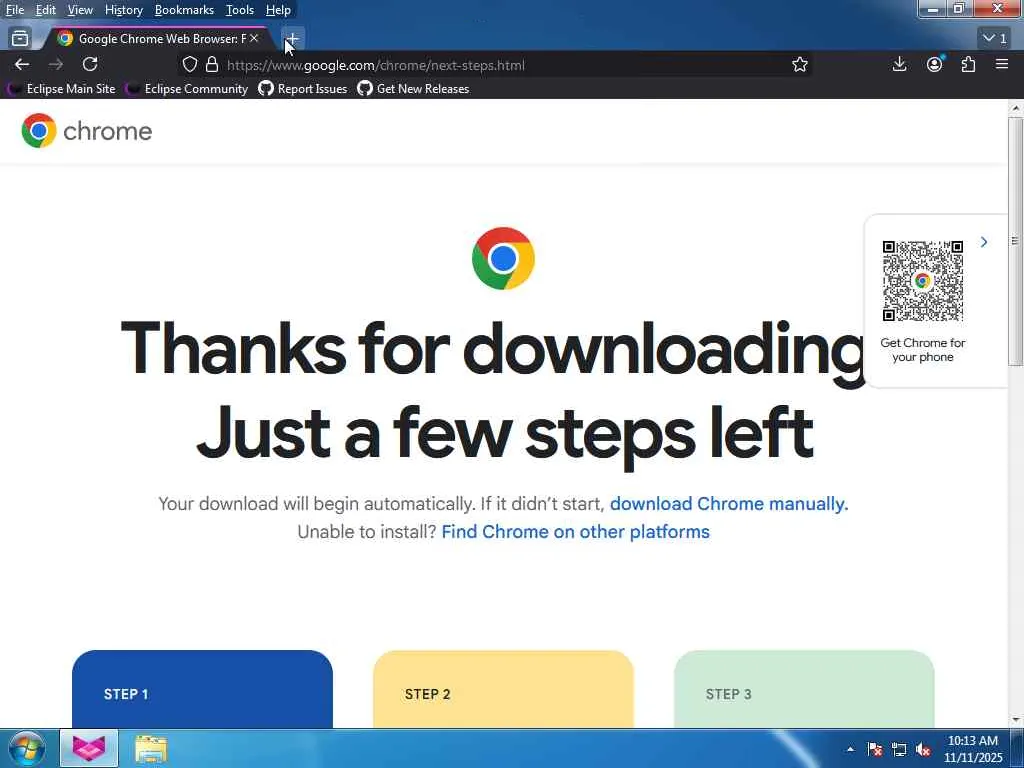Open Windows Explorer from the taskbar

[x=151, y=749]
